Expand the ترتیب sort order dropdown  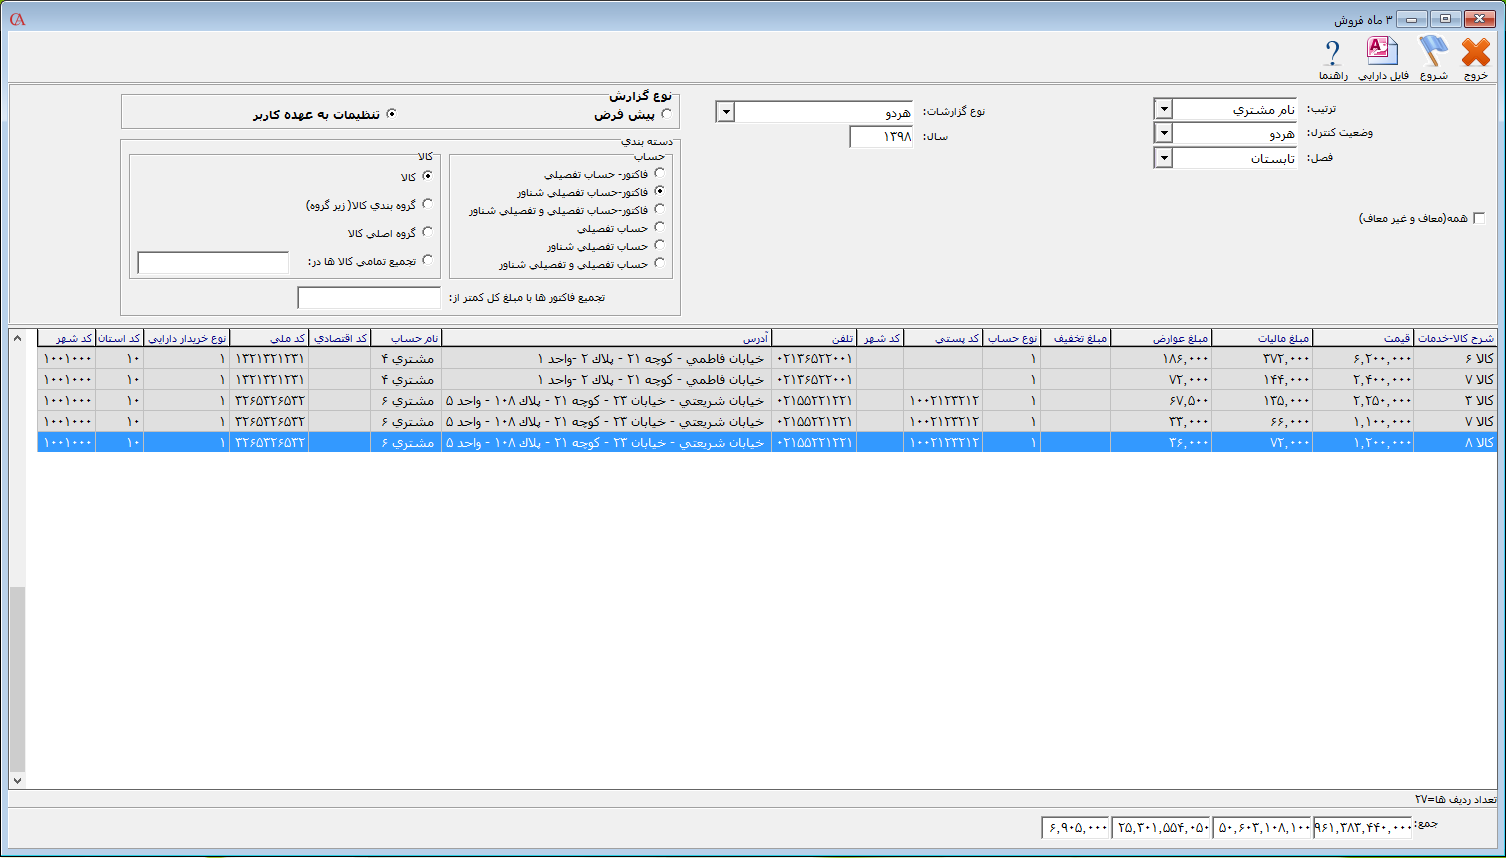point(1163,109)
